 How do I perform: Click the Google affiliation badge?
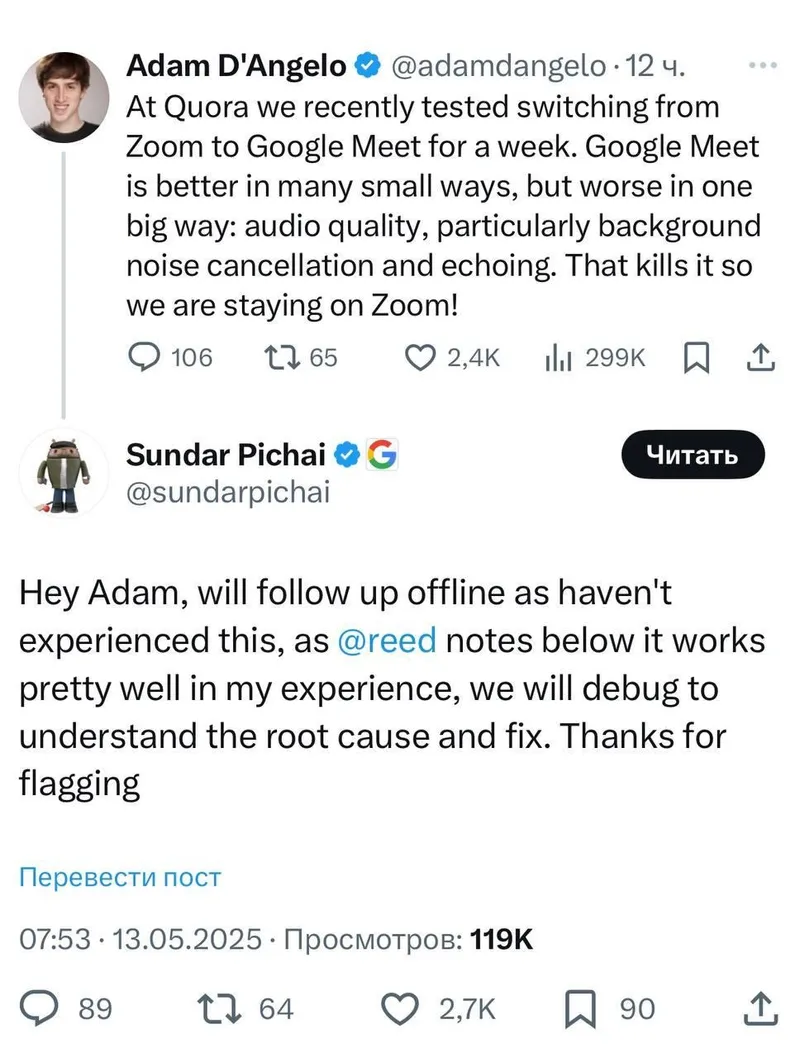coord(381,455)
